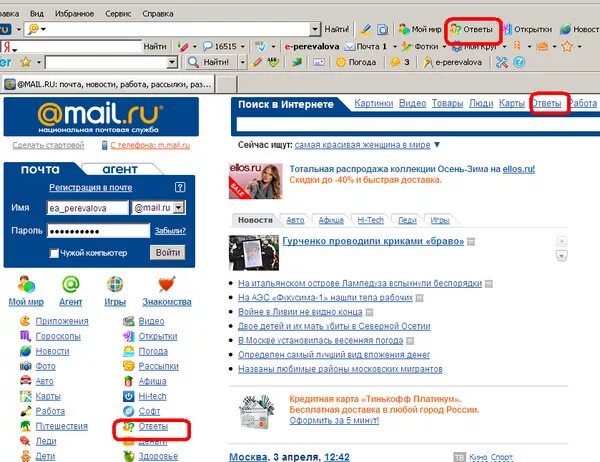Open Новости globe icon in top toolbar
Image resolution: width=600 pixels, height=462 pixels.
pyautogui.click(x=565, y=29)
